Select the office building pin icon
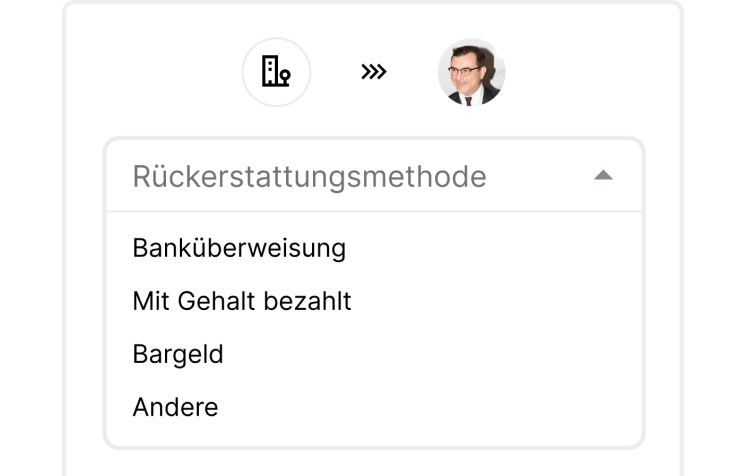 [x=276, y=73]
